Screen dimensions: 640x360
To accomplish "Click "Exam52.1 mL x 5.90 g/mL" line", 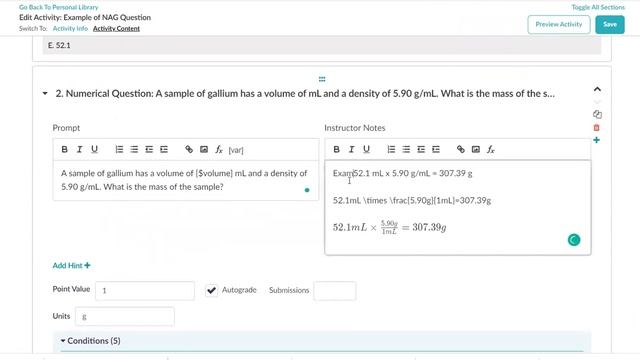I will (402, 173).
